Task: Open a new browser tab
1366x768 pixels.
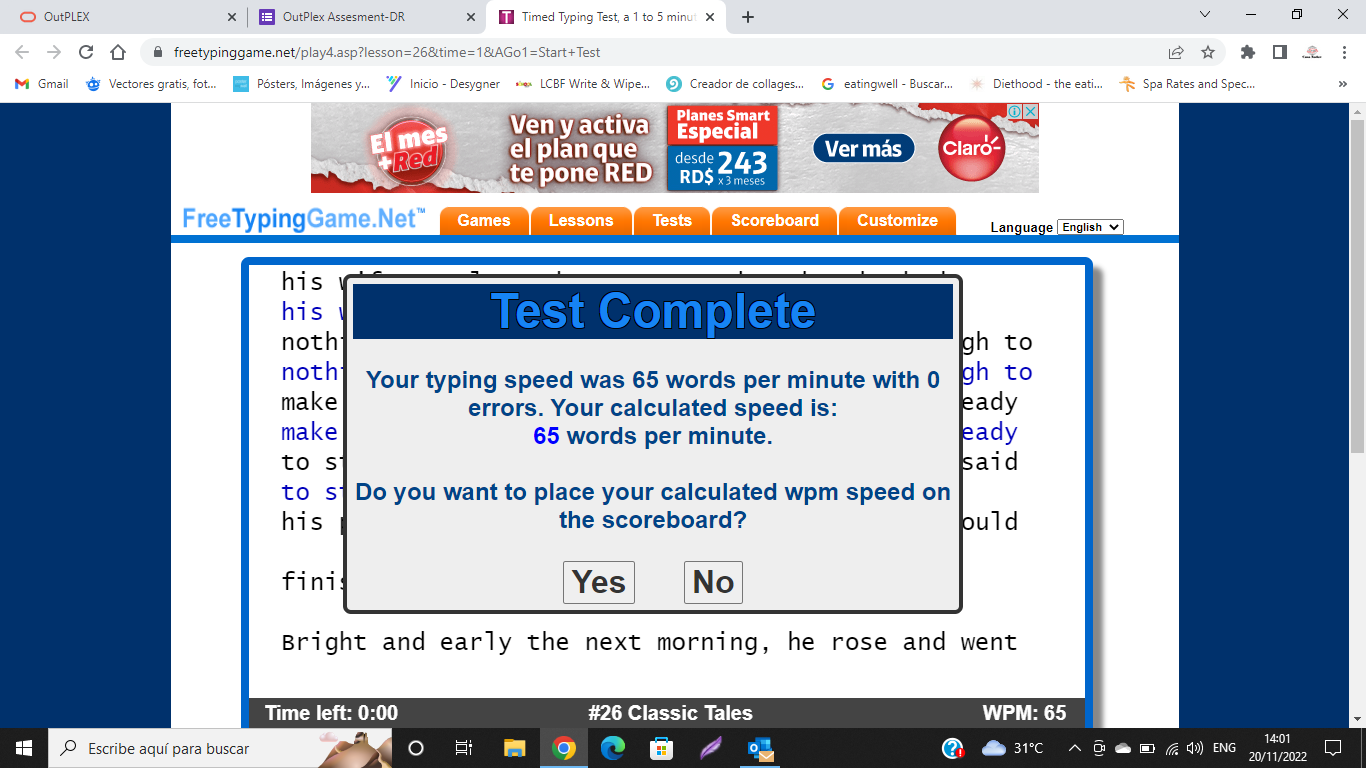Action: [x=748, y=17]
